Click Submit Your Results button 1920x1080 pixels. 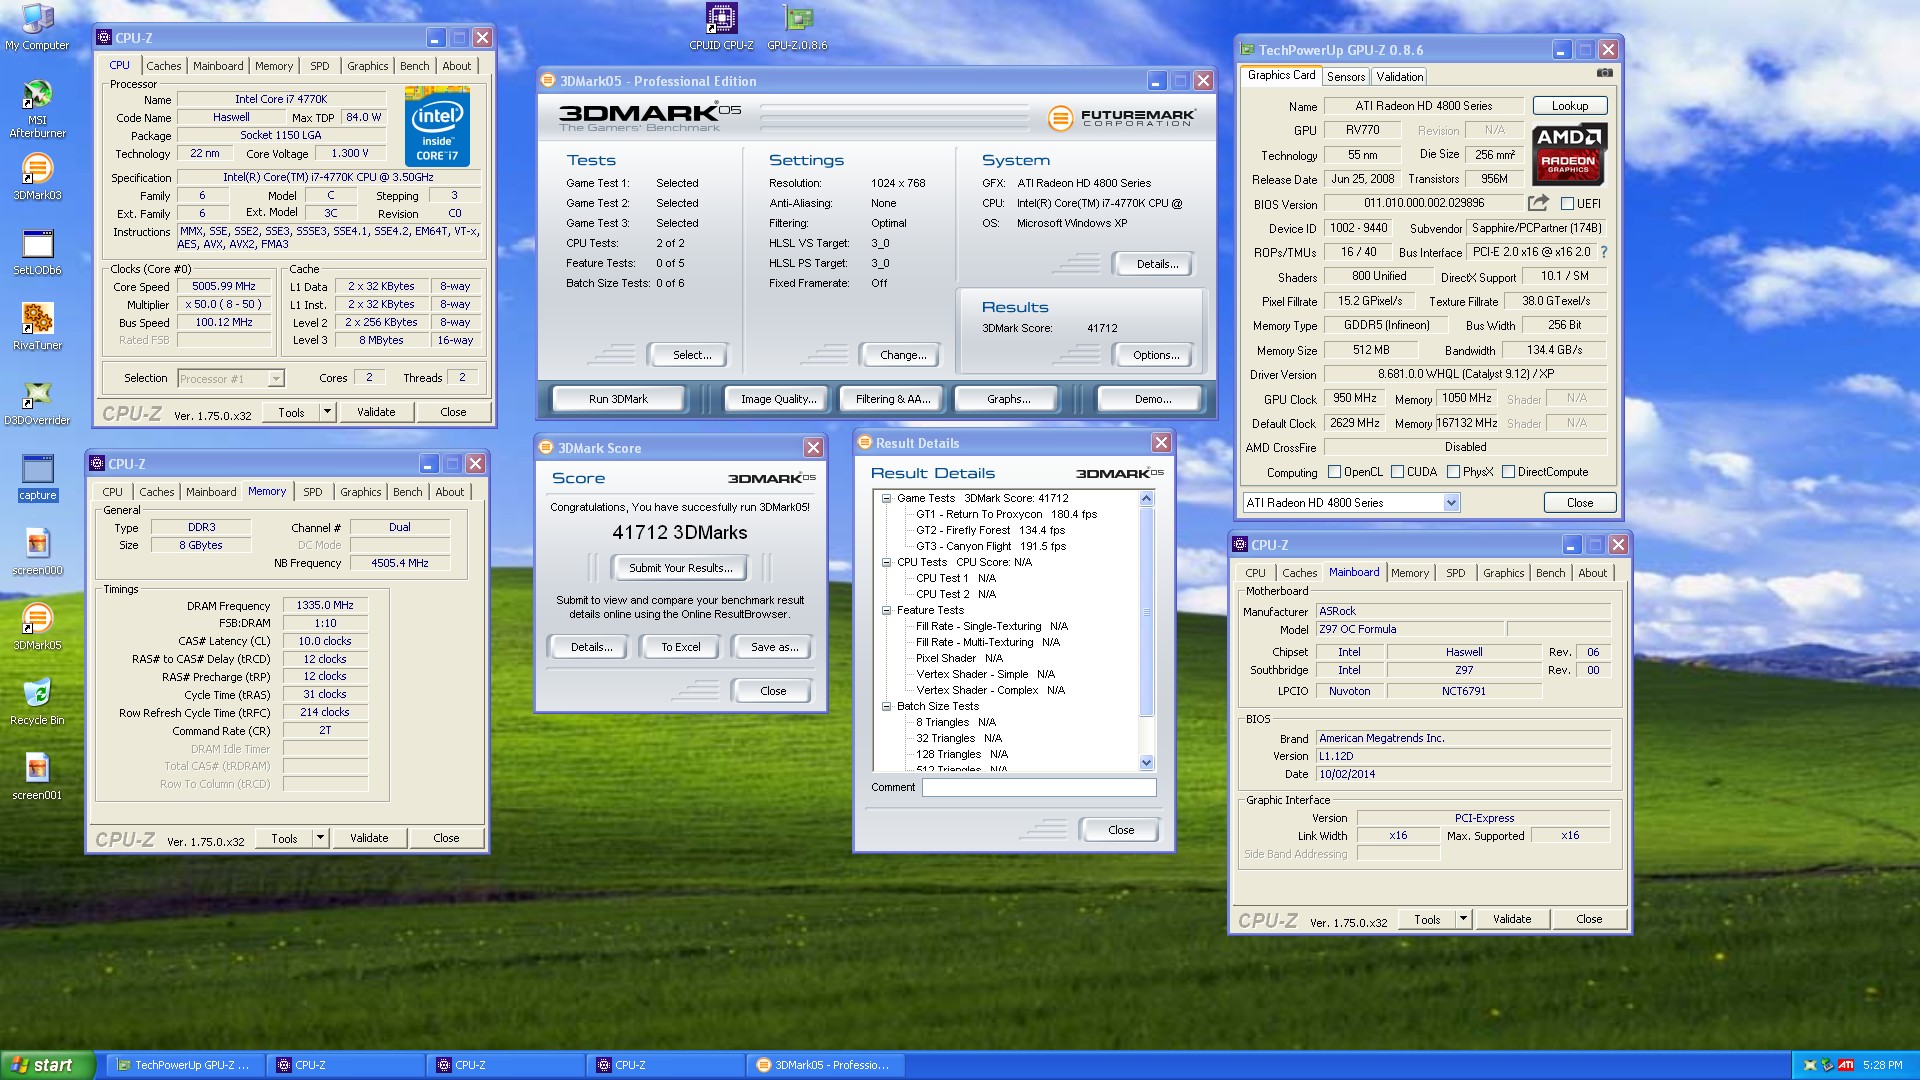click(x=681, y=568)
